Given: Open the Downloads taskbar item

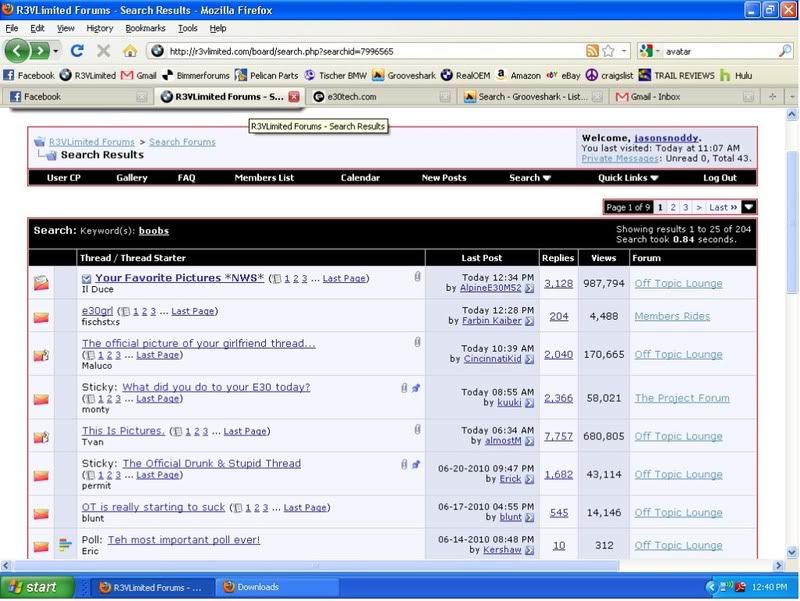Looking at the screenshot, I should (x=277, y=587).
